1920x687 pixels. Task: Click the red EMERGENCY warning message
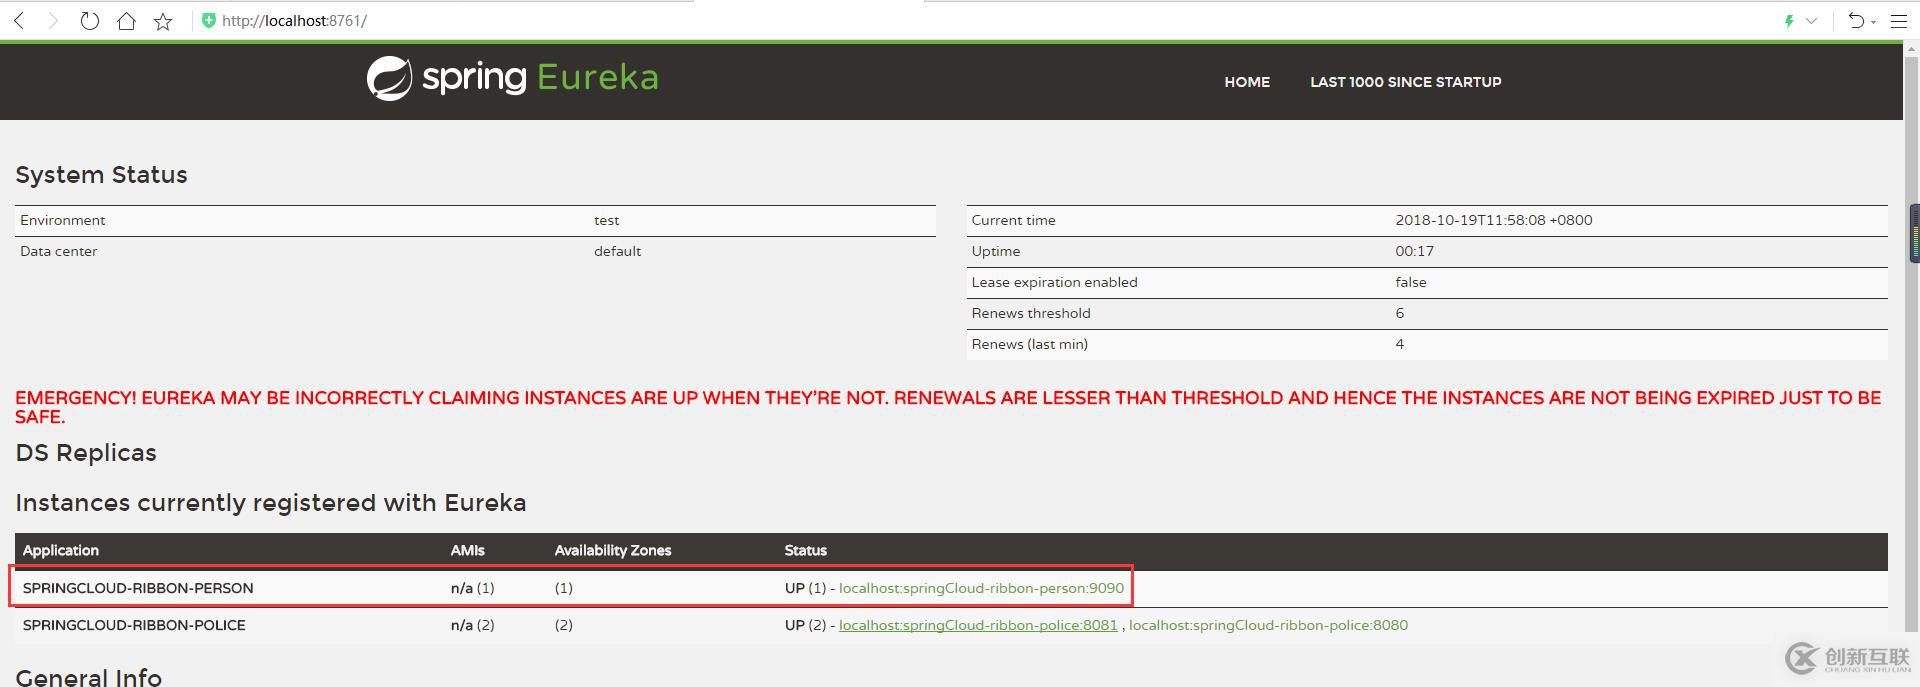pyautogui.click(x=948, y=407)
